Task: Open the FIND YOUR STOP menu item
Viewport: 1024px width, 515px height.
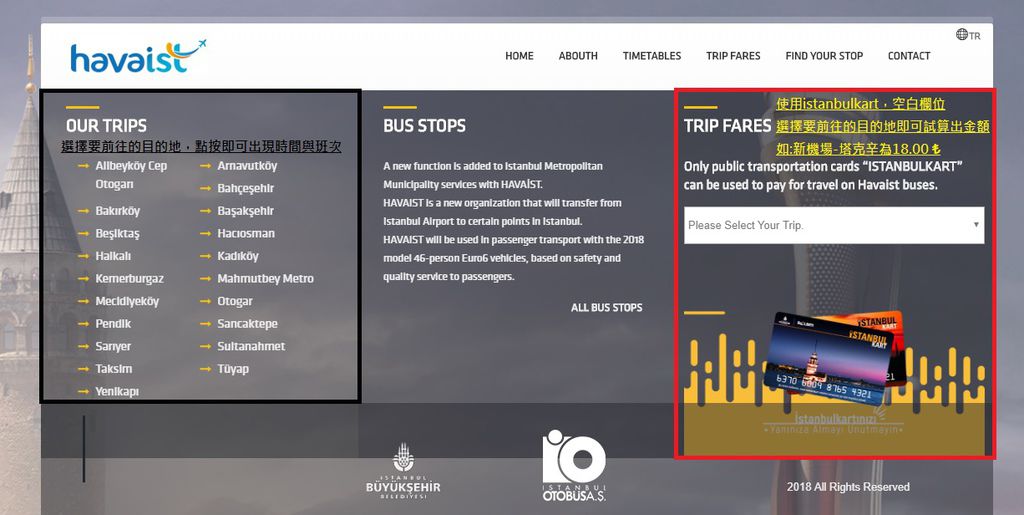Action: point(824,56)
